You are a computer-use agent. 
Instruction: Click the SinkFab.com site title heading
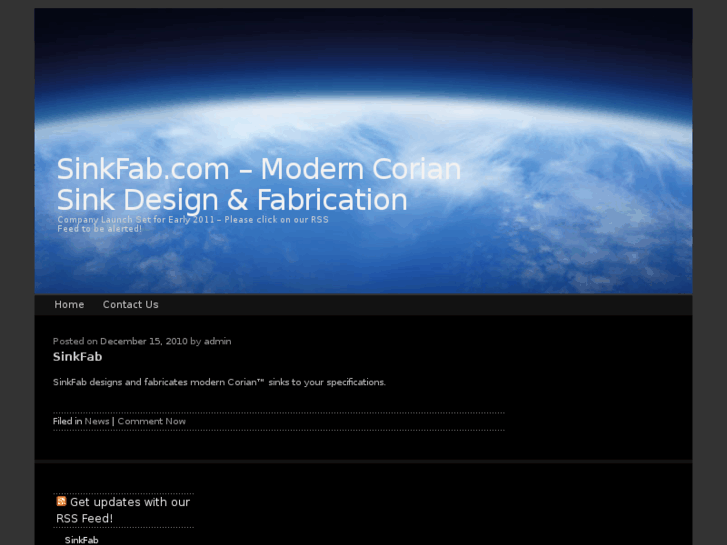pyautogui.click(x=259, y=184)
